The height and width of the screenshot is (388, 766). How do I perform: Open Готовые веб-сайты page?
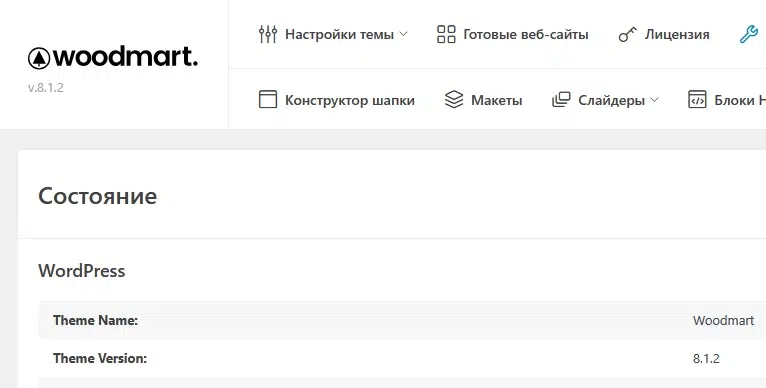tap(526, 35)
